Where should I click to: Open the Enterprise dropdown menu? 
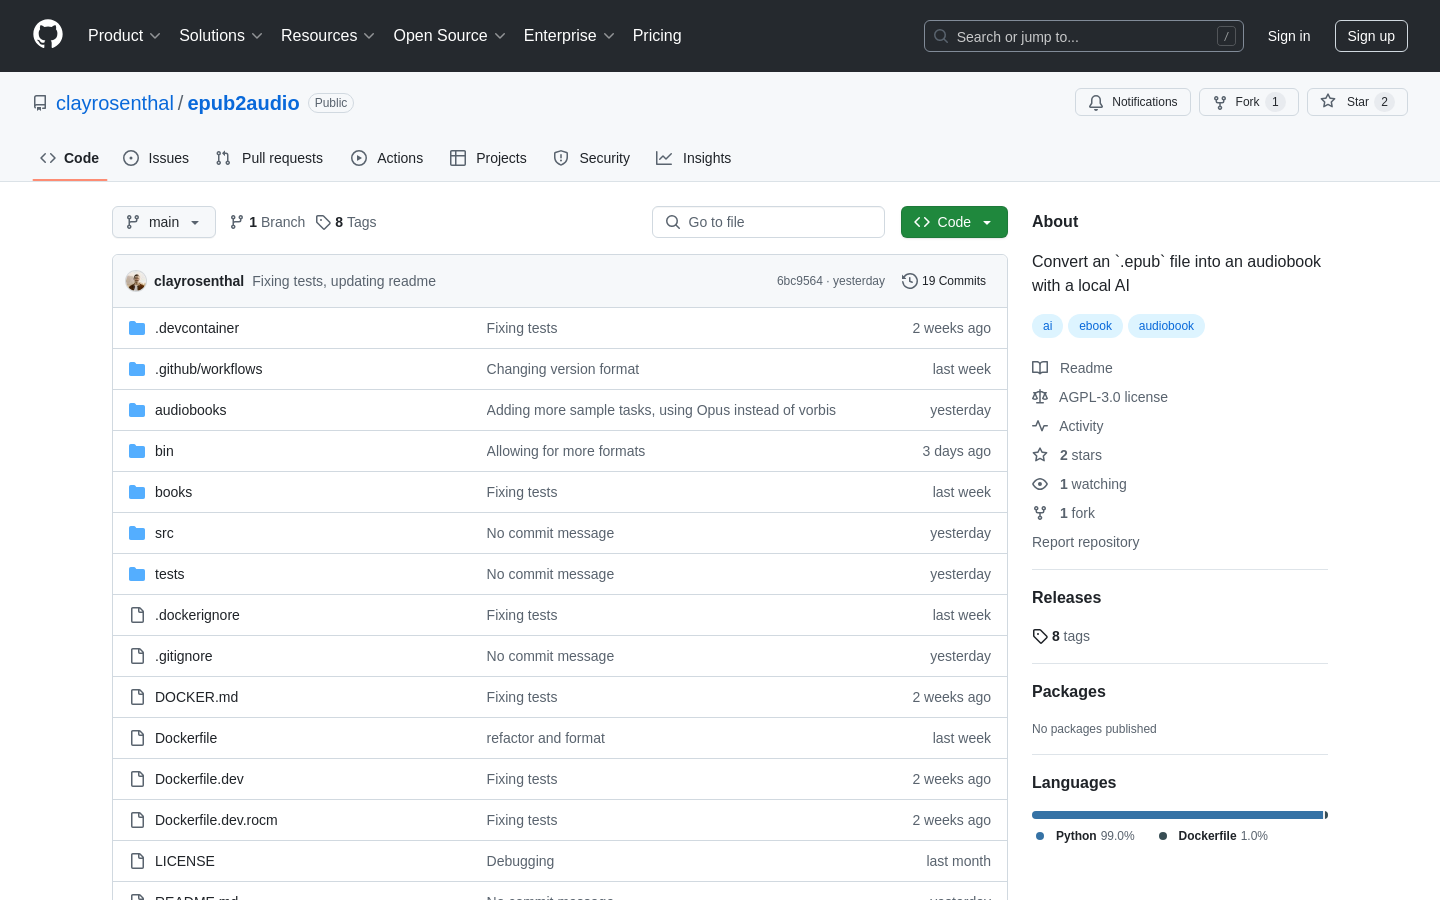click(569, 36)
